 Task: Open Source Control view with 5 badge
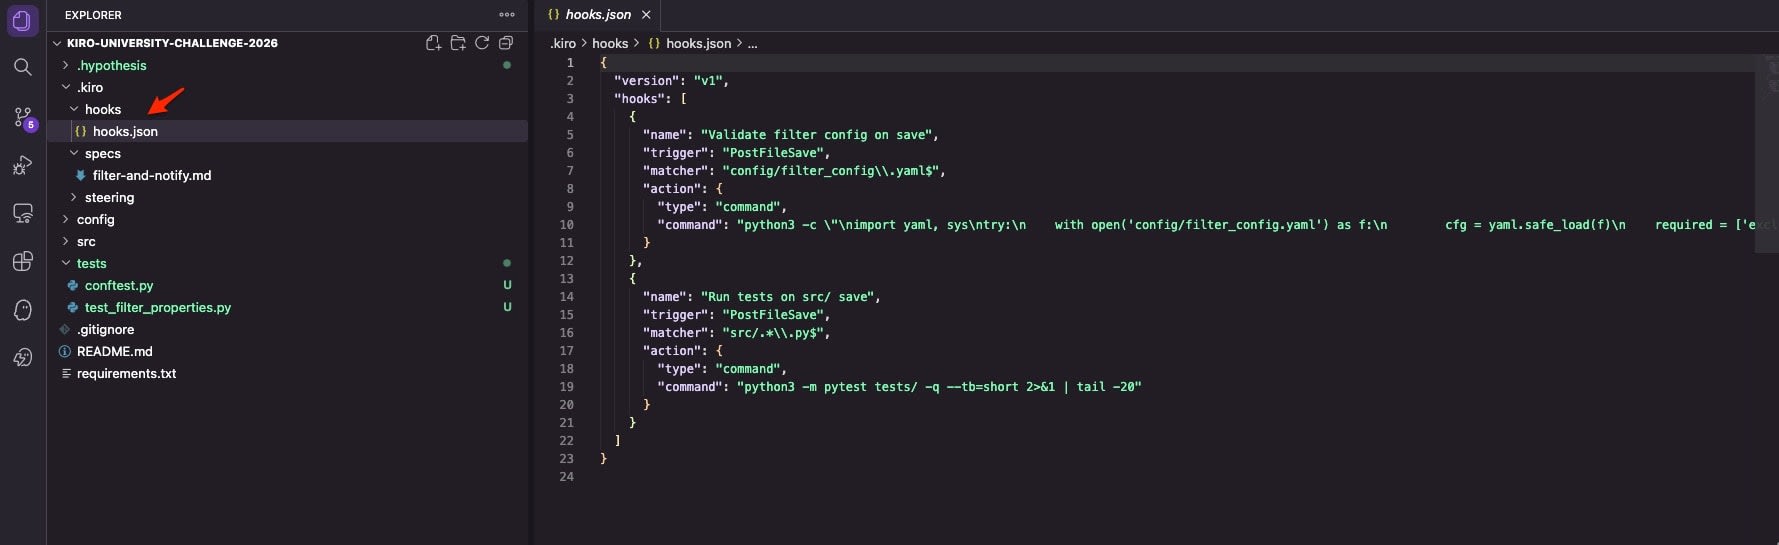tap(23, 117)
